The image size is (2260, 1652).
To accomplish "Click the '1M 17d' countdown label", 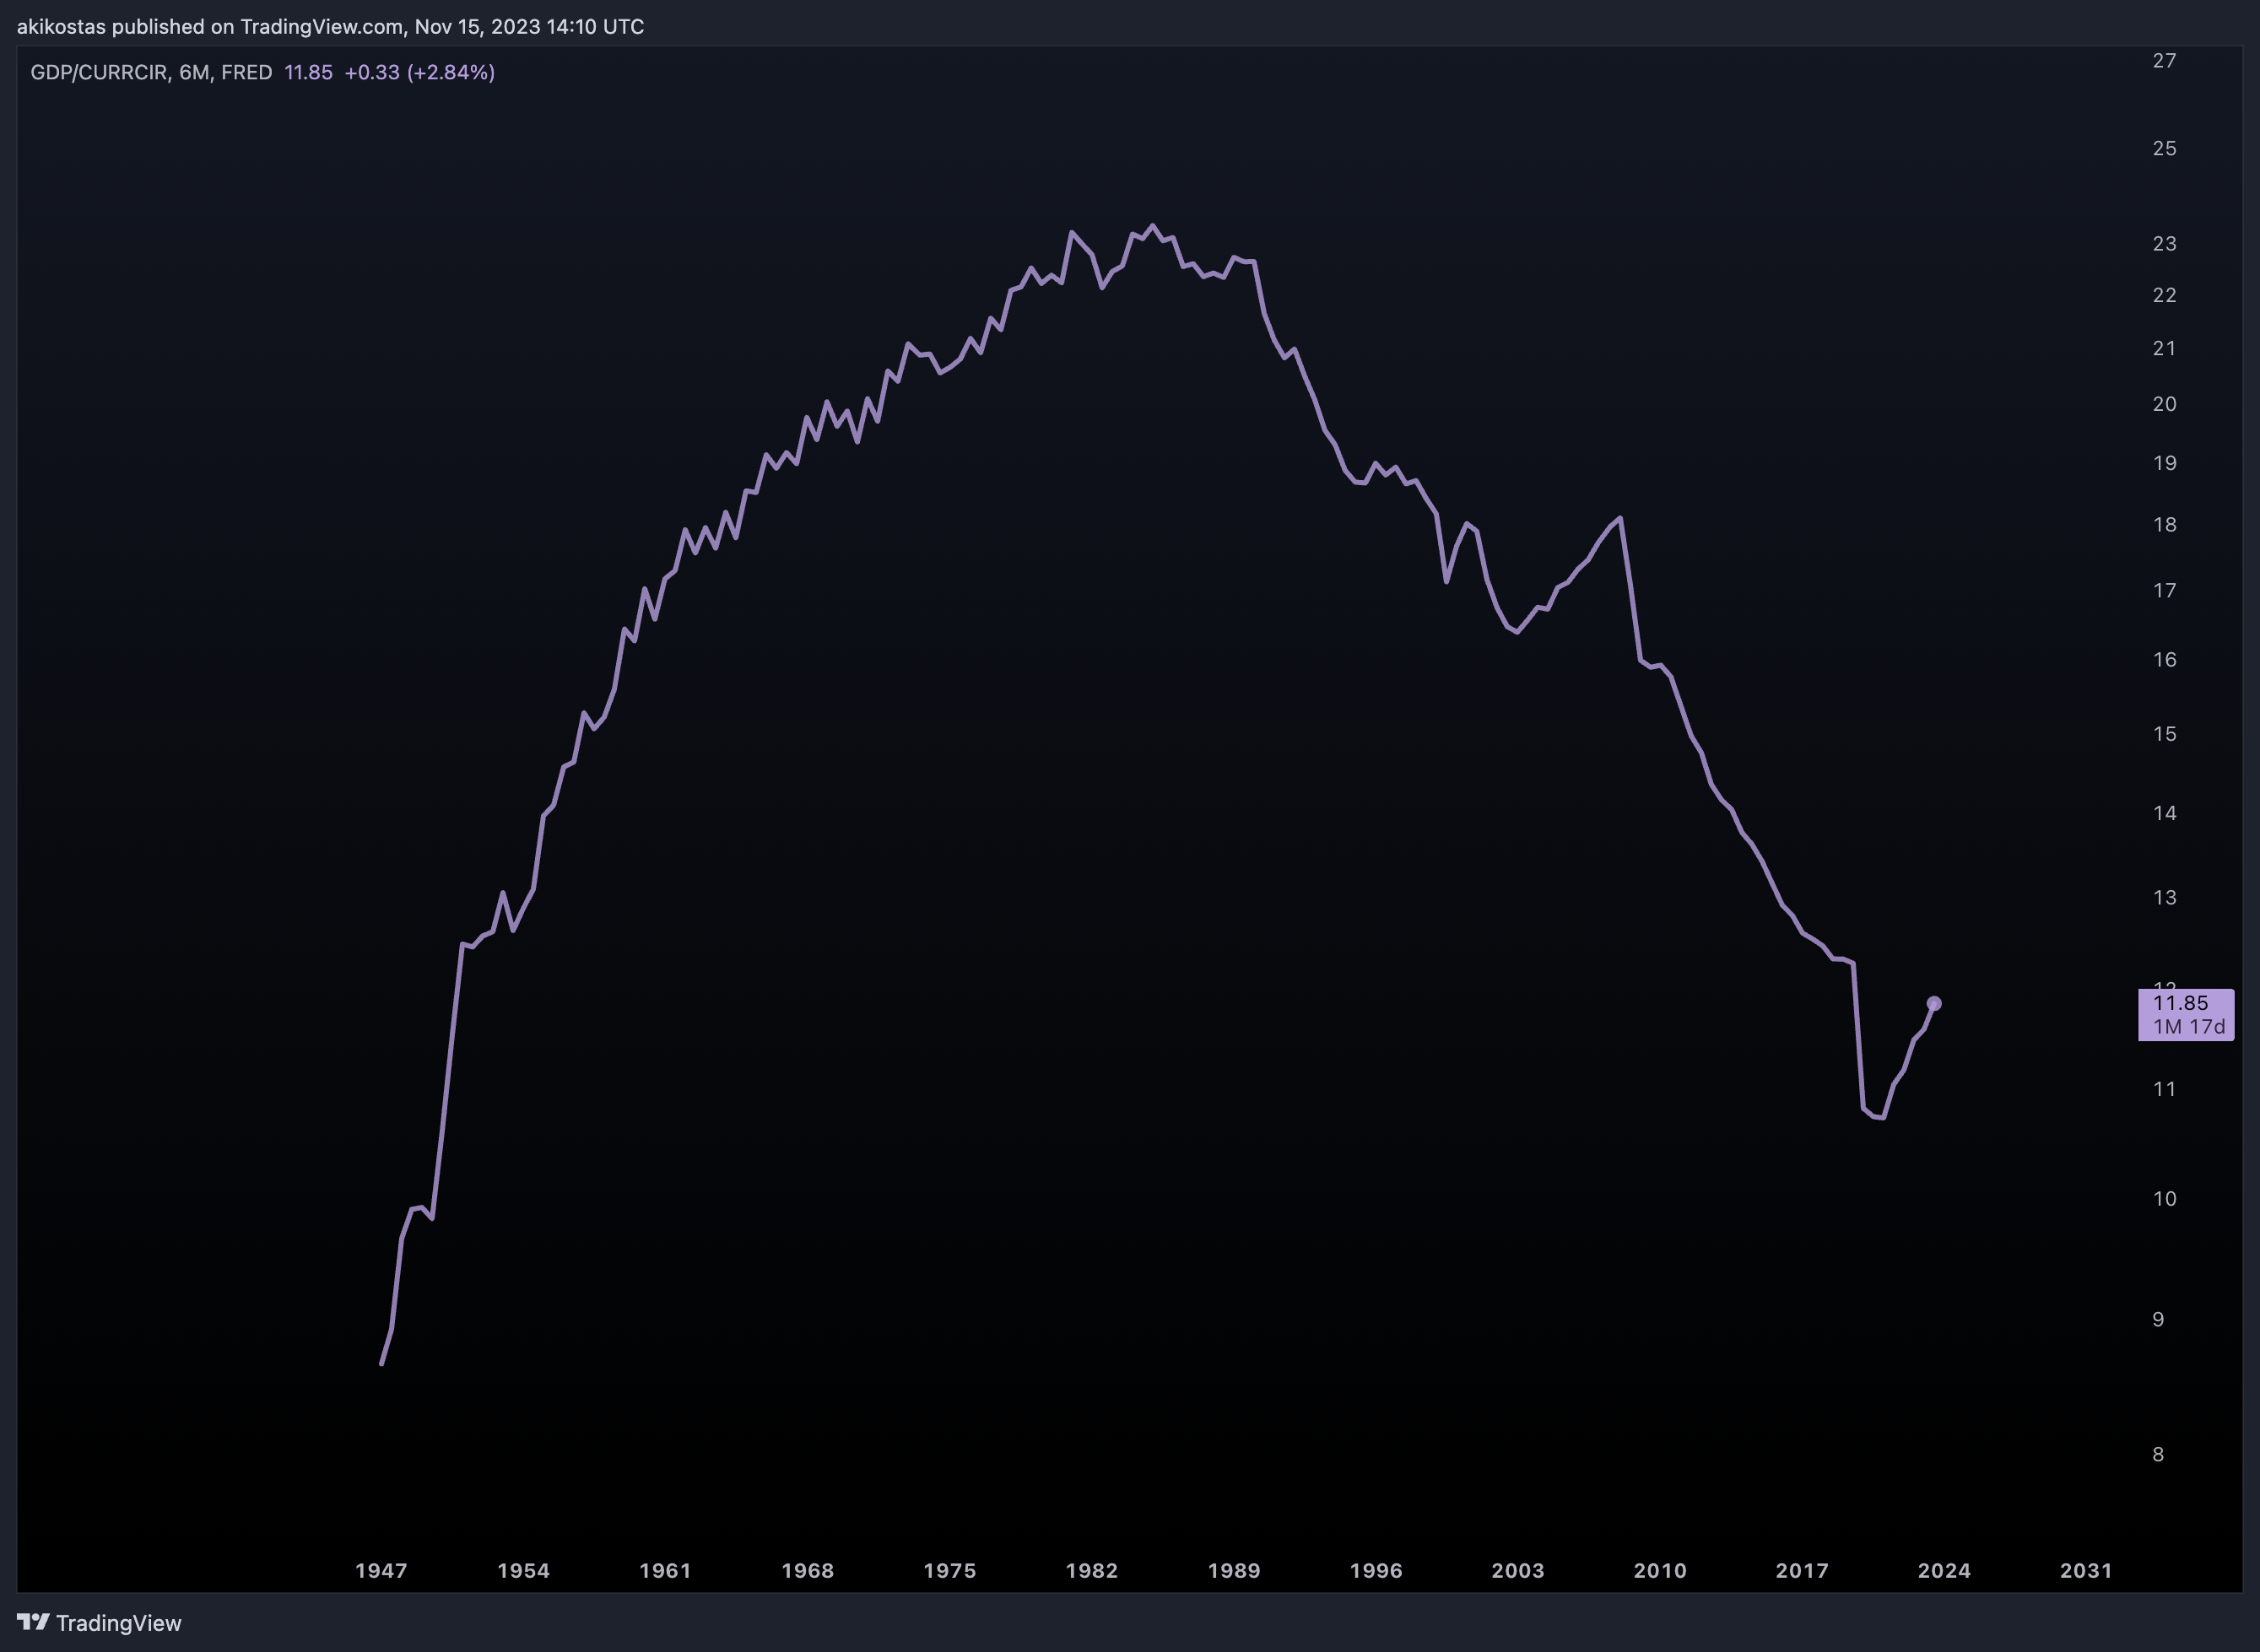I will 2189,1027.
